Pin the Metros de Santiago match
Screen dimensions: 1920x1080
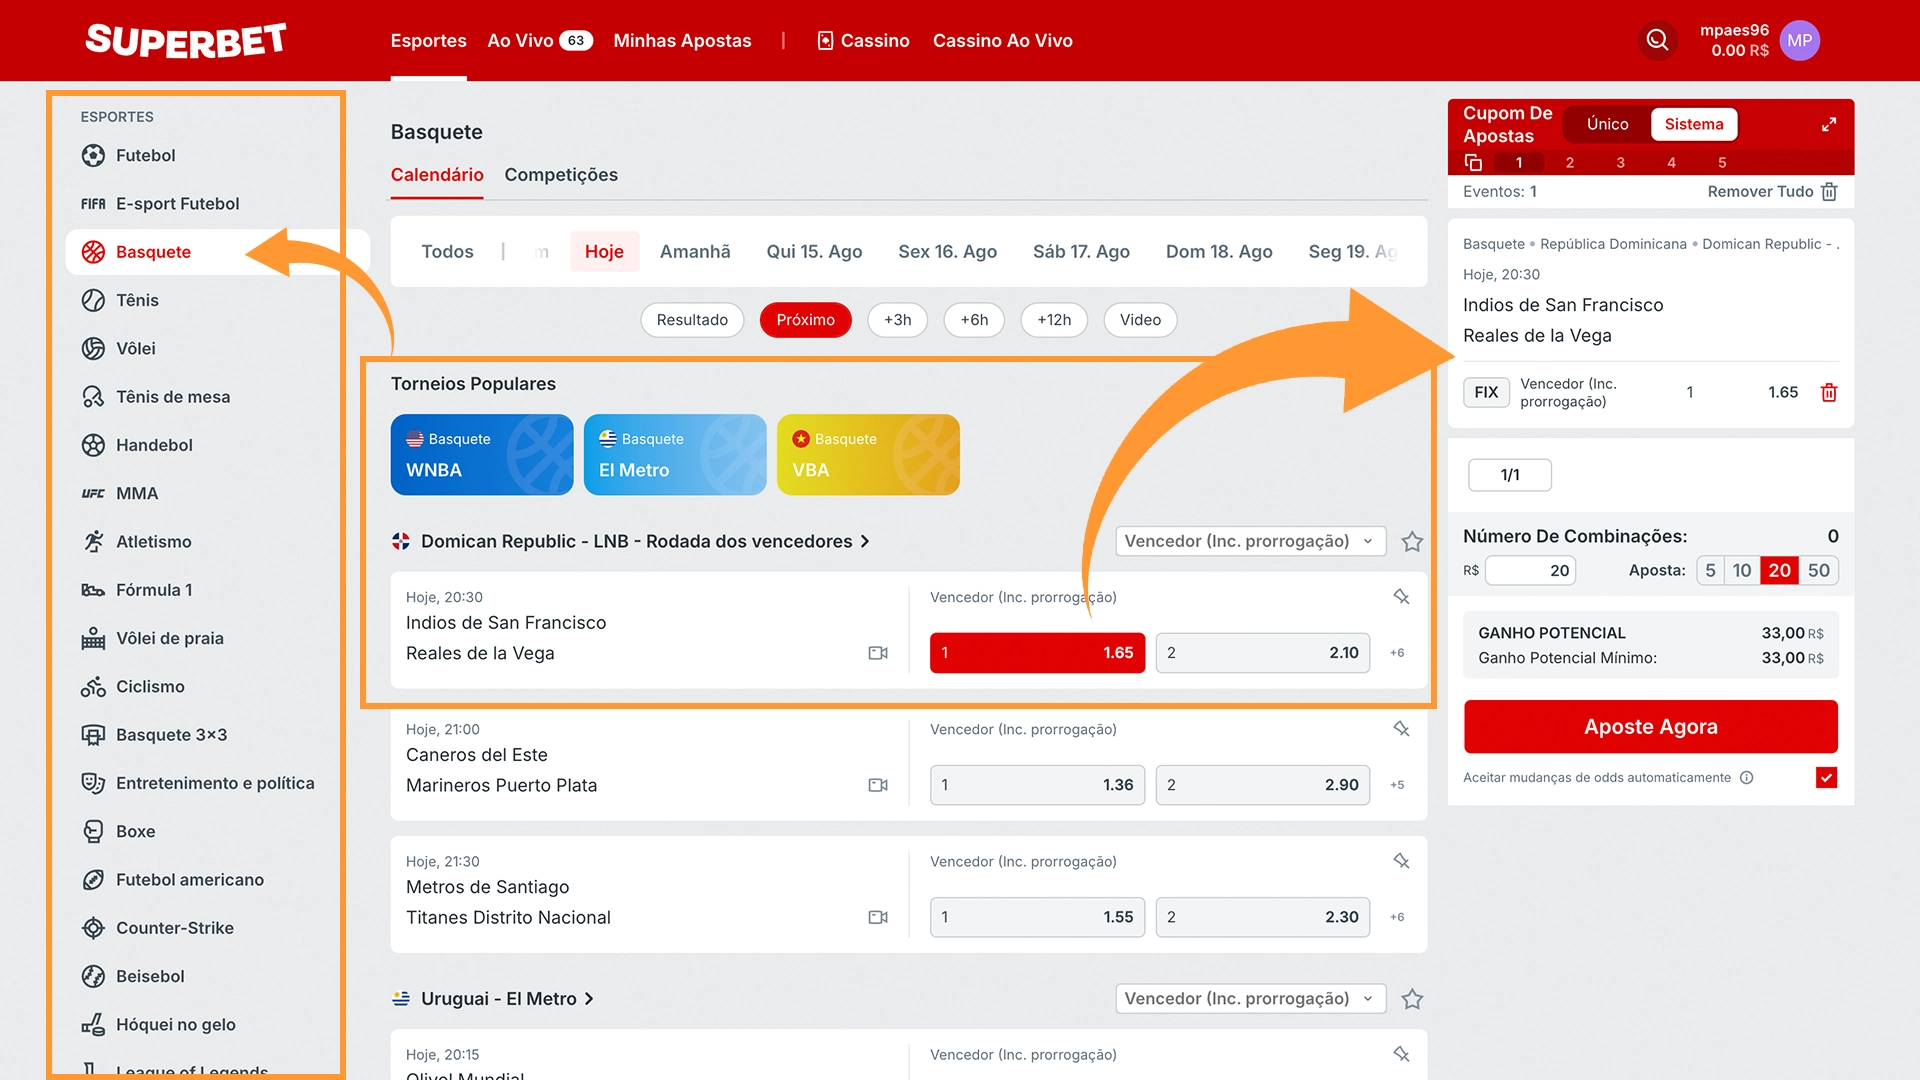point(1401,861)
